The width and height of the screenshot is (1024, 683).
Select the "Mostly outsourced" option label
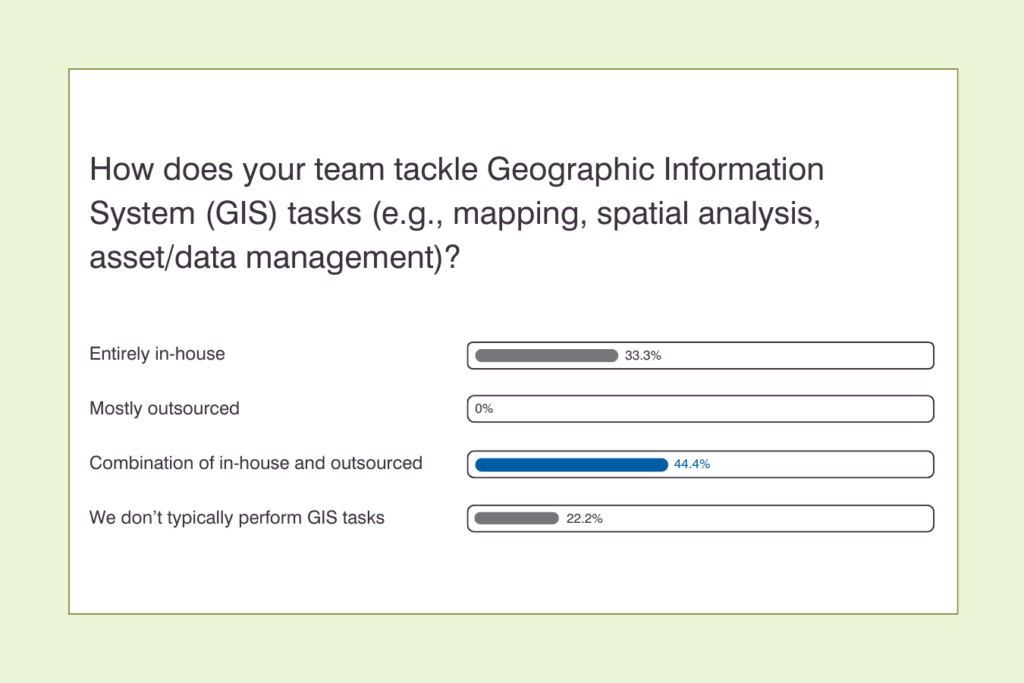(164, 408)
